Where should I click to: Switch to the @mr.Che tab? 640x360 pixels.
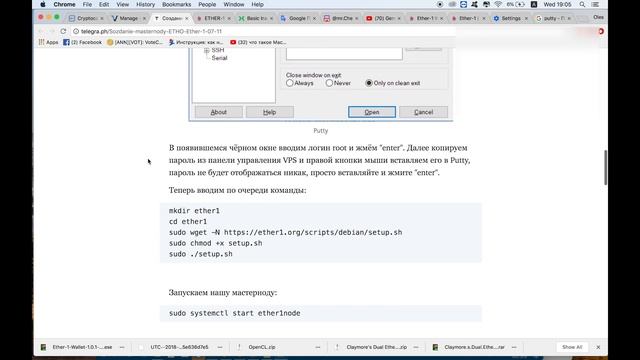(x=341, y=18)
